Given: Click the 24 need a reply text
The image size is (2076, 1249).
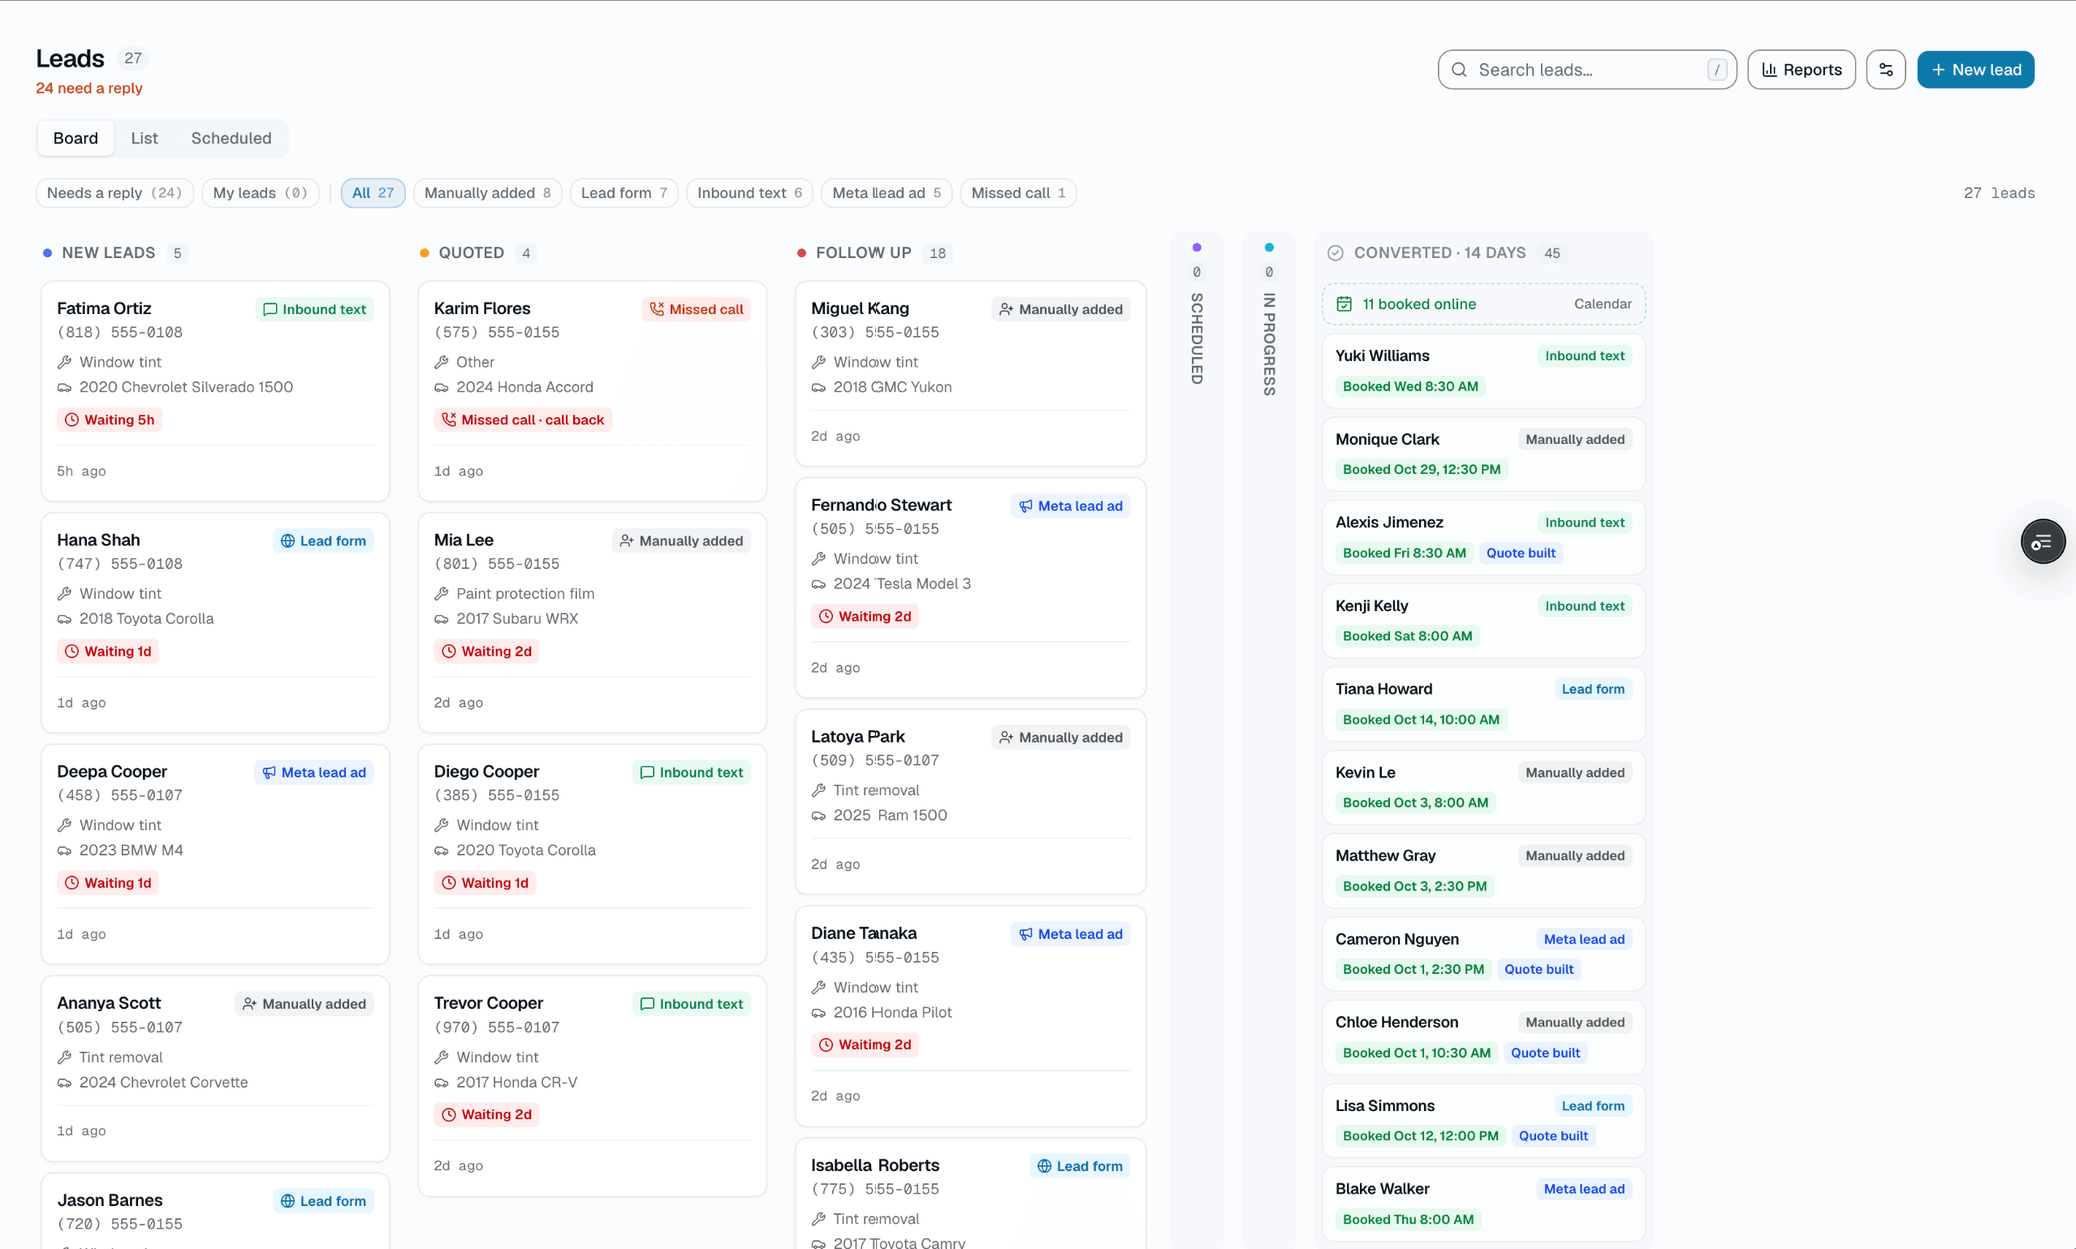Looking at the screenshot, I should [x=89, y=88].
